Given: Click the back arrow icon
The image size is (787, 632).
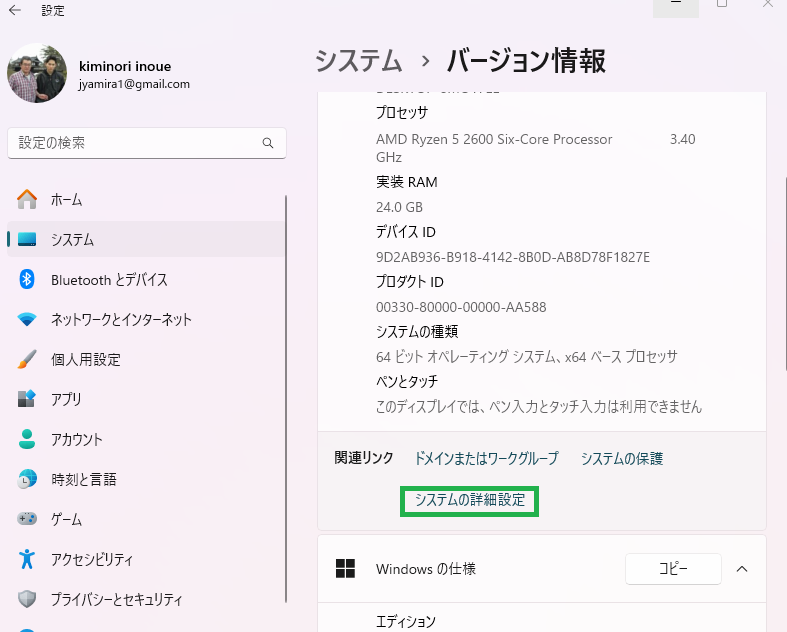Looking at the screenshot, I should 15,10.
